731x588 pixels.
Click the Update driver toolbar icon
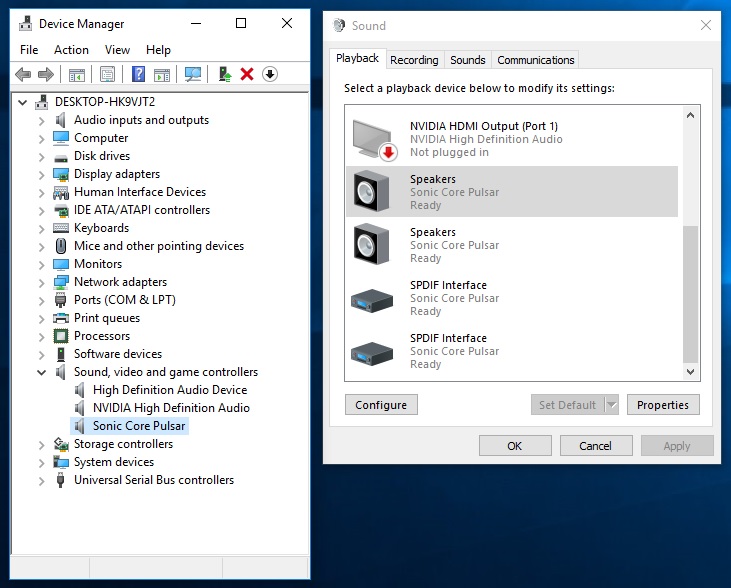tap(225, 74)
